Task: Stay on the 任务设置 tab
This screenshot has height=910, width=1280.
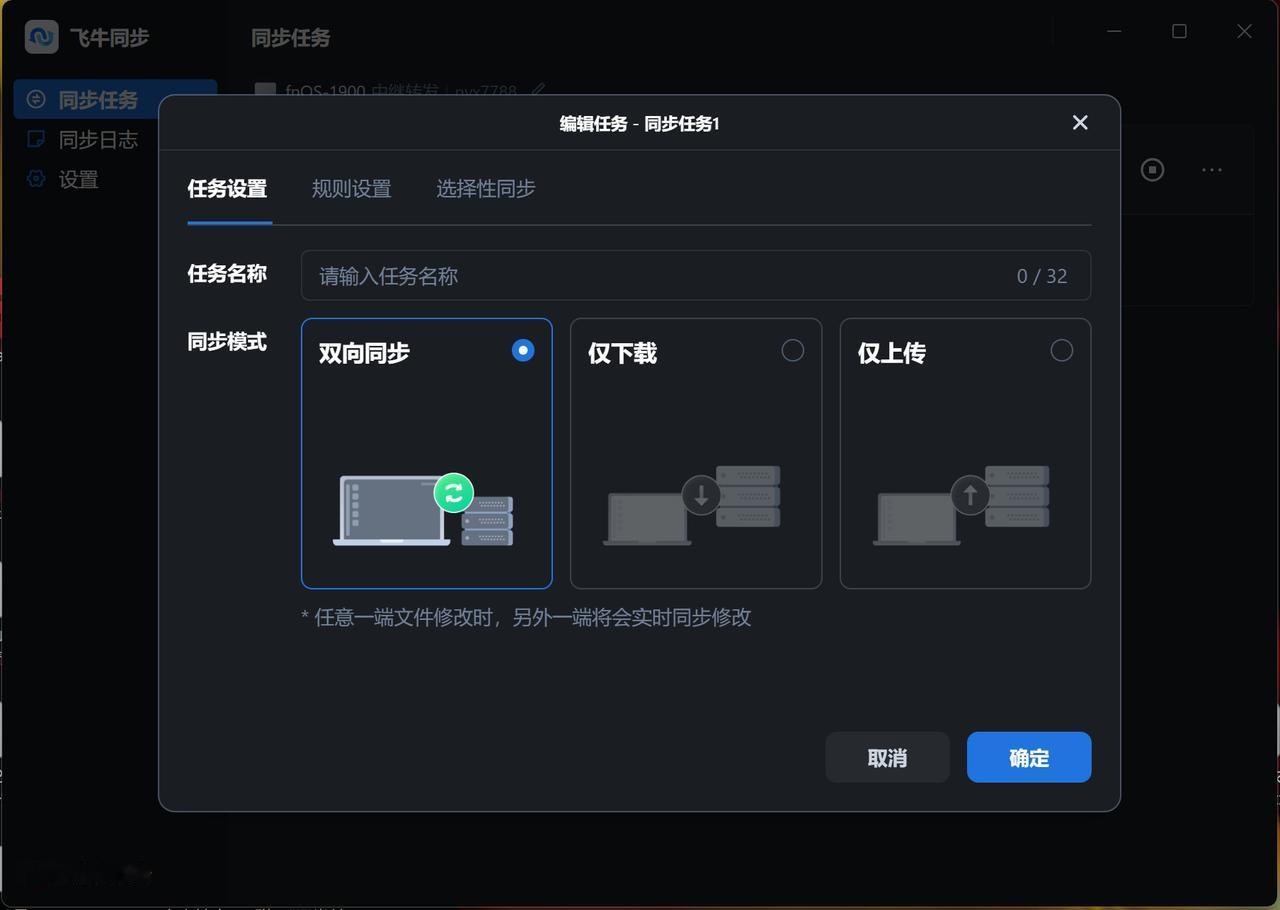Action: (x=228, y=188)
